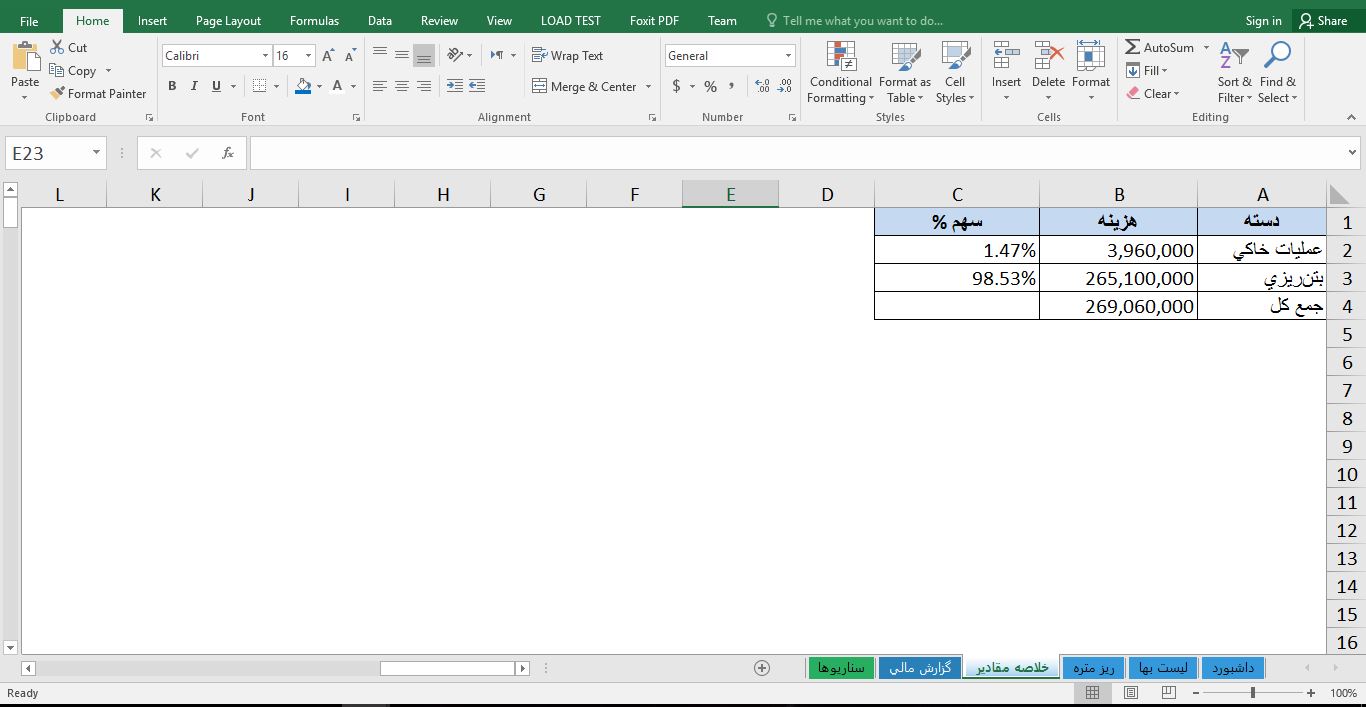Add a new sheet with plus button

click(x=762, y=667)
